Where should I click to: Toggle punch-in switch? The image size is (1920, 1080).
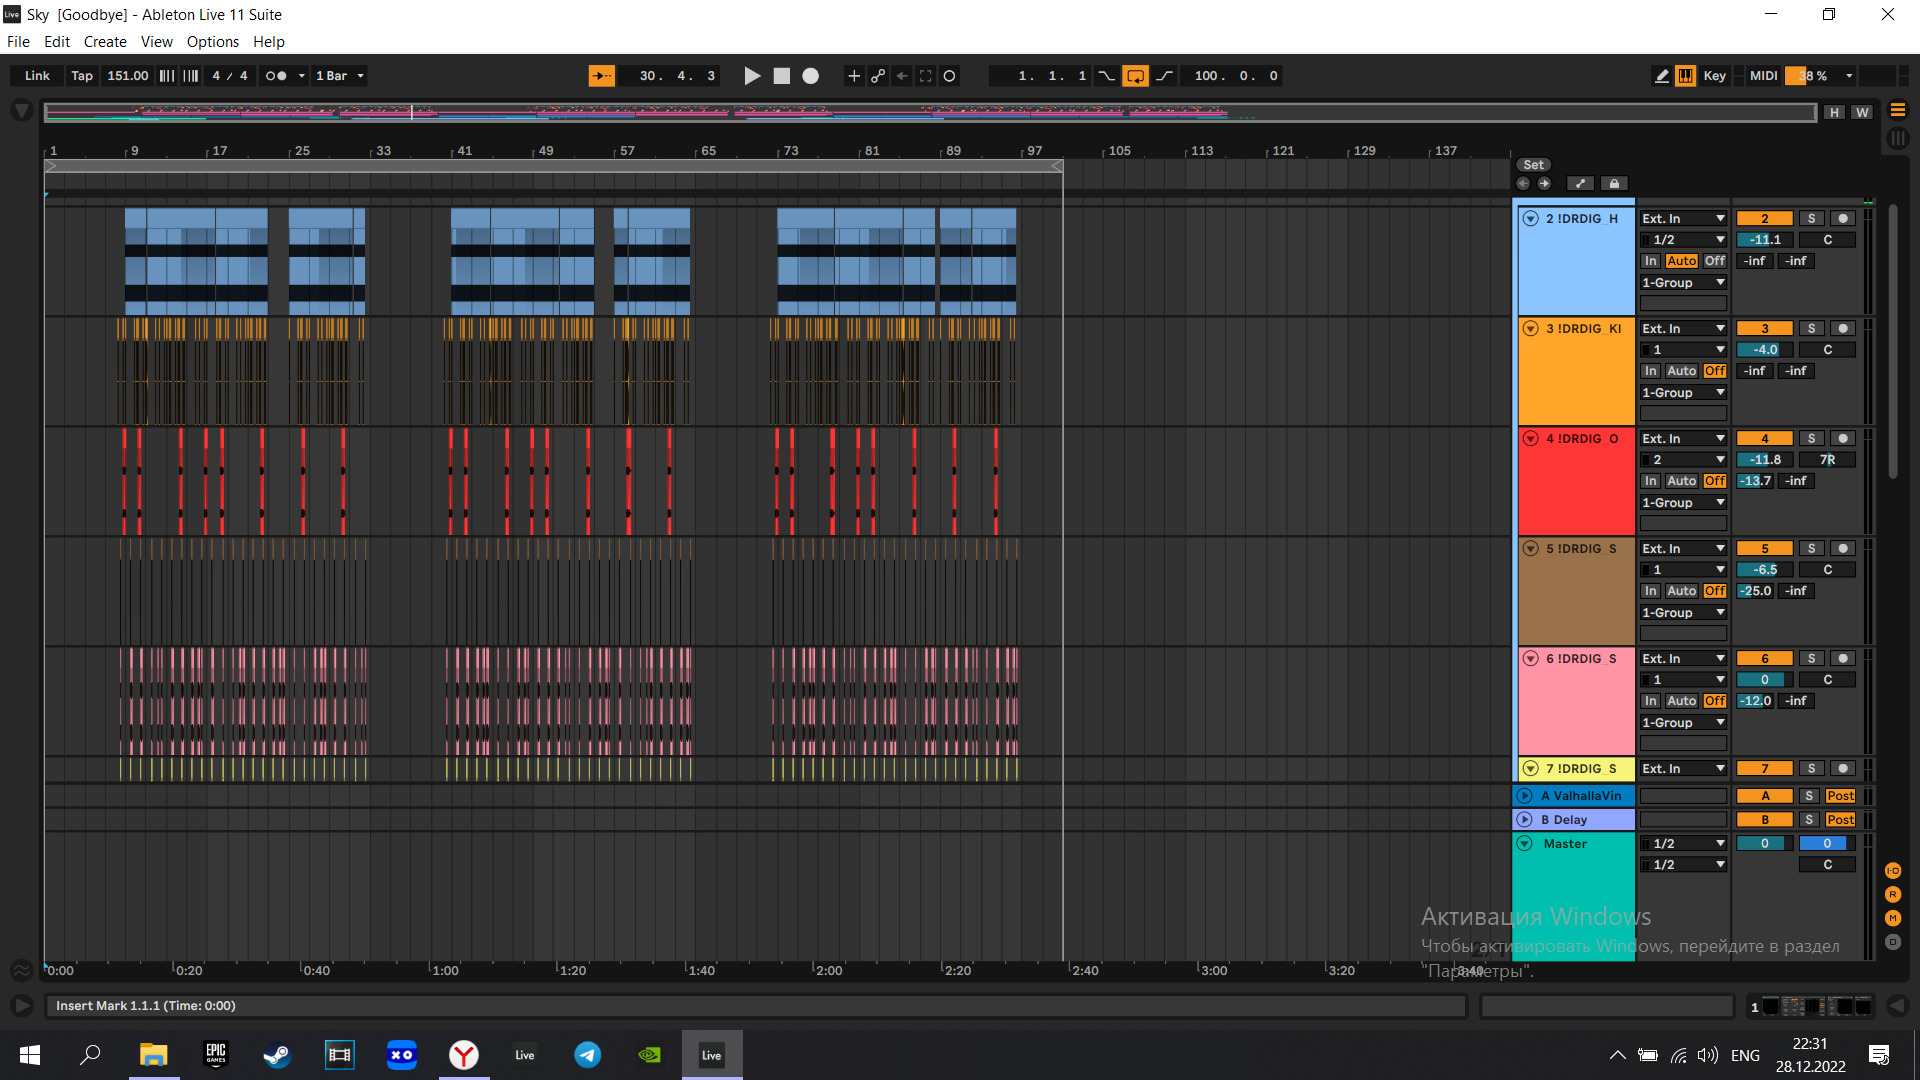(1107, 76)
